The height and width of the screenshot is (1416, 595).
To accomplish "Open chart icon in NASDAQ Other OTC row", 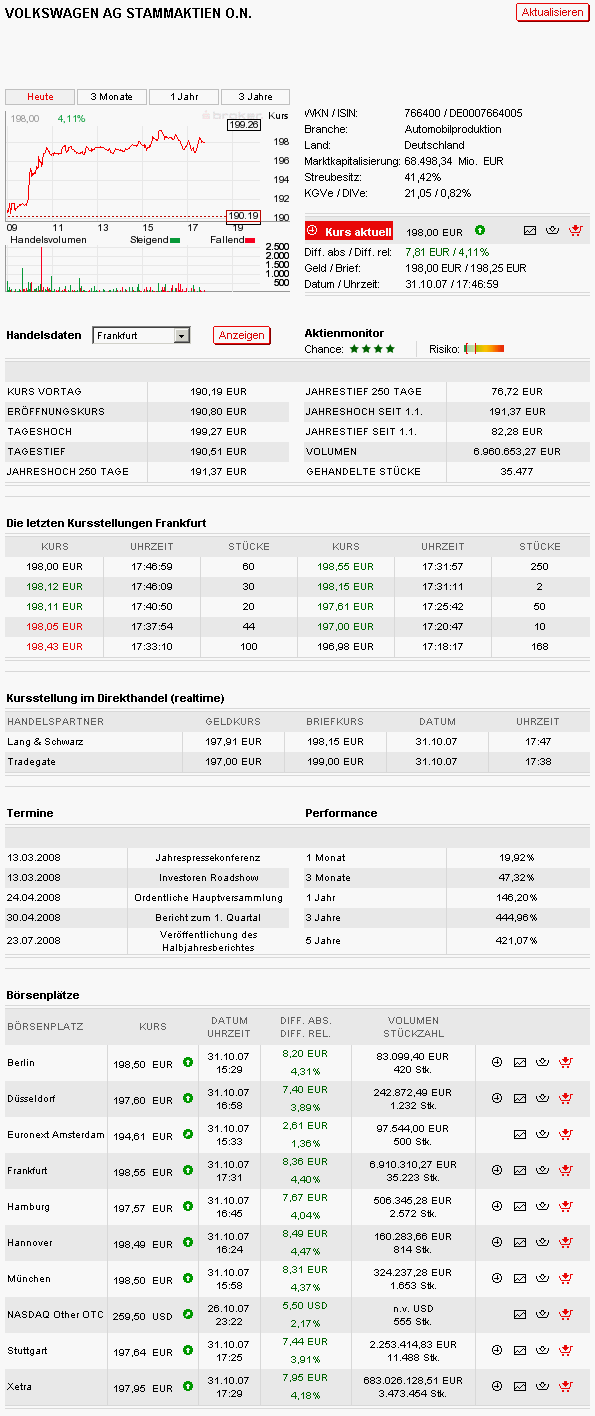I will (520, 1315).
